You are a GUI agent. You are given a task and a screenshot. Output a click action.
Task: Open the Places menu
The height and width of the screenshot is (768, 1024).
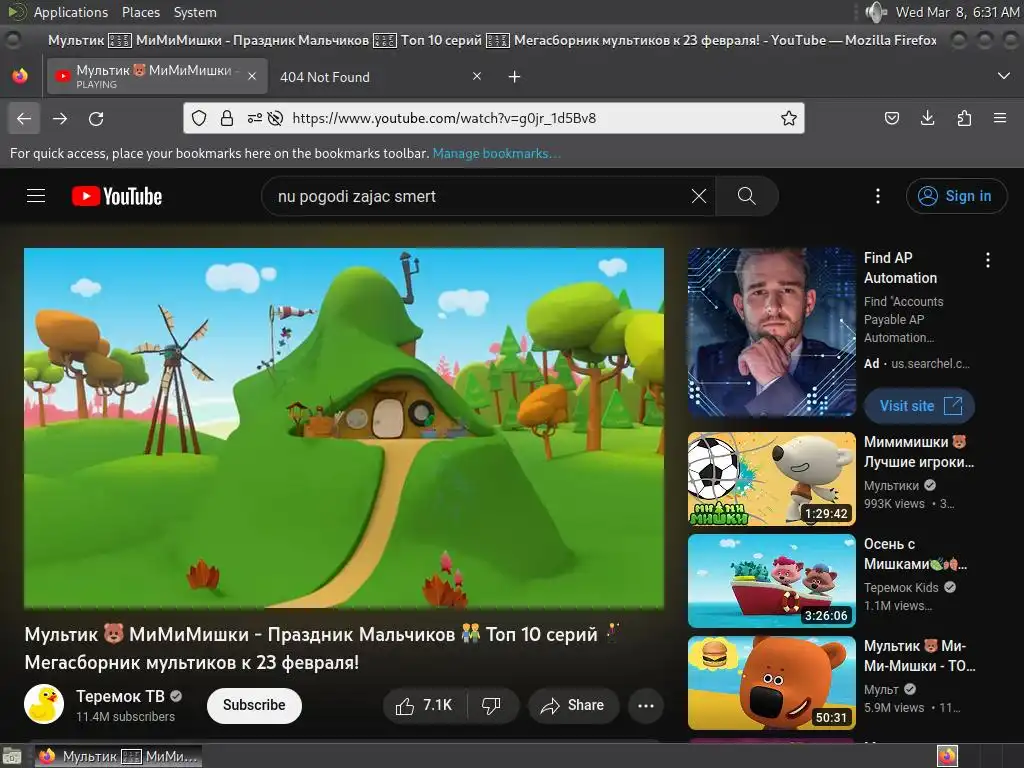pos(140,12)
